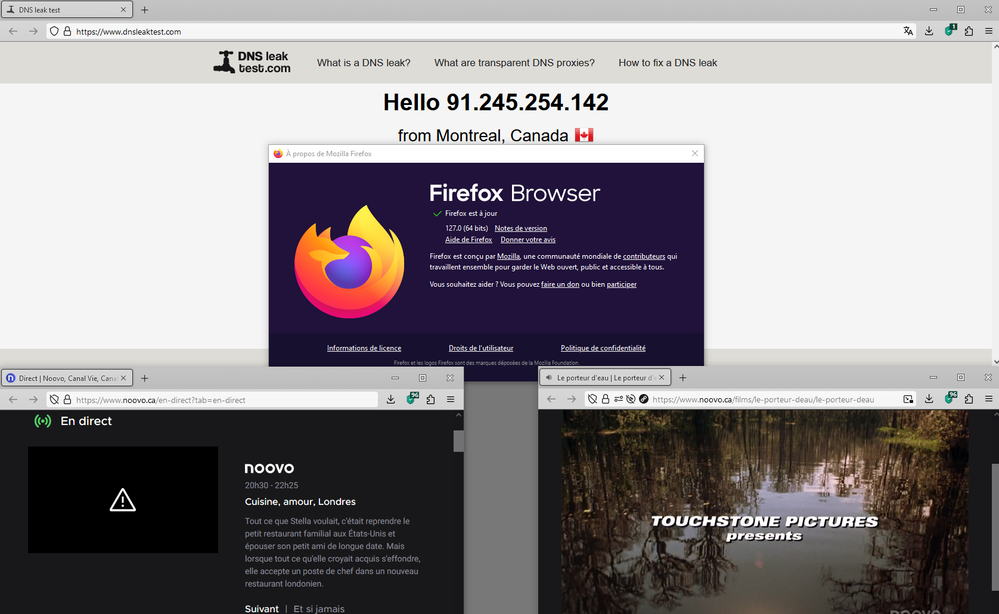Open the hamburger menu in the DNS leak test window

(989, 31)
